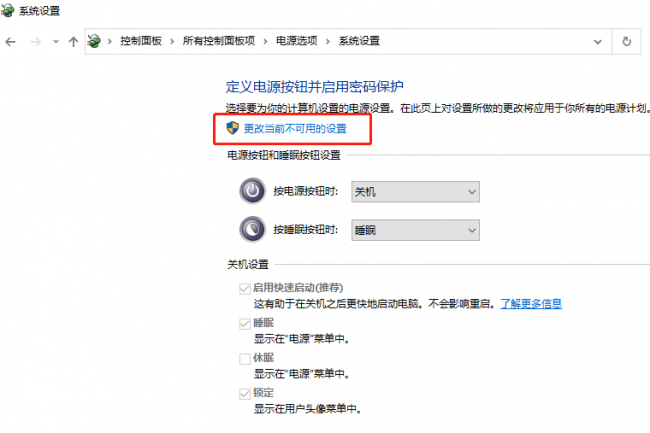Image resolution: width=650 pixels, height=433 pixels.
Task: Click the forward navigation arrow
Action: [x=36, y=41]
